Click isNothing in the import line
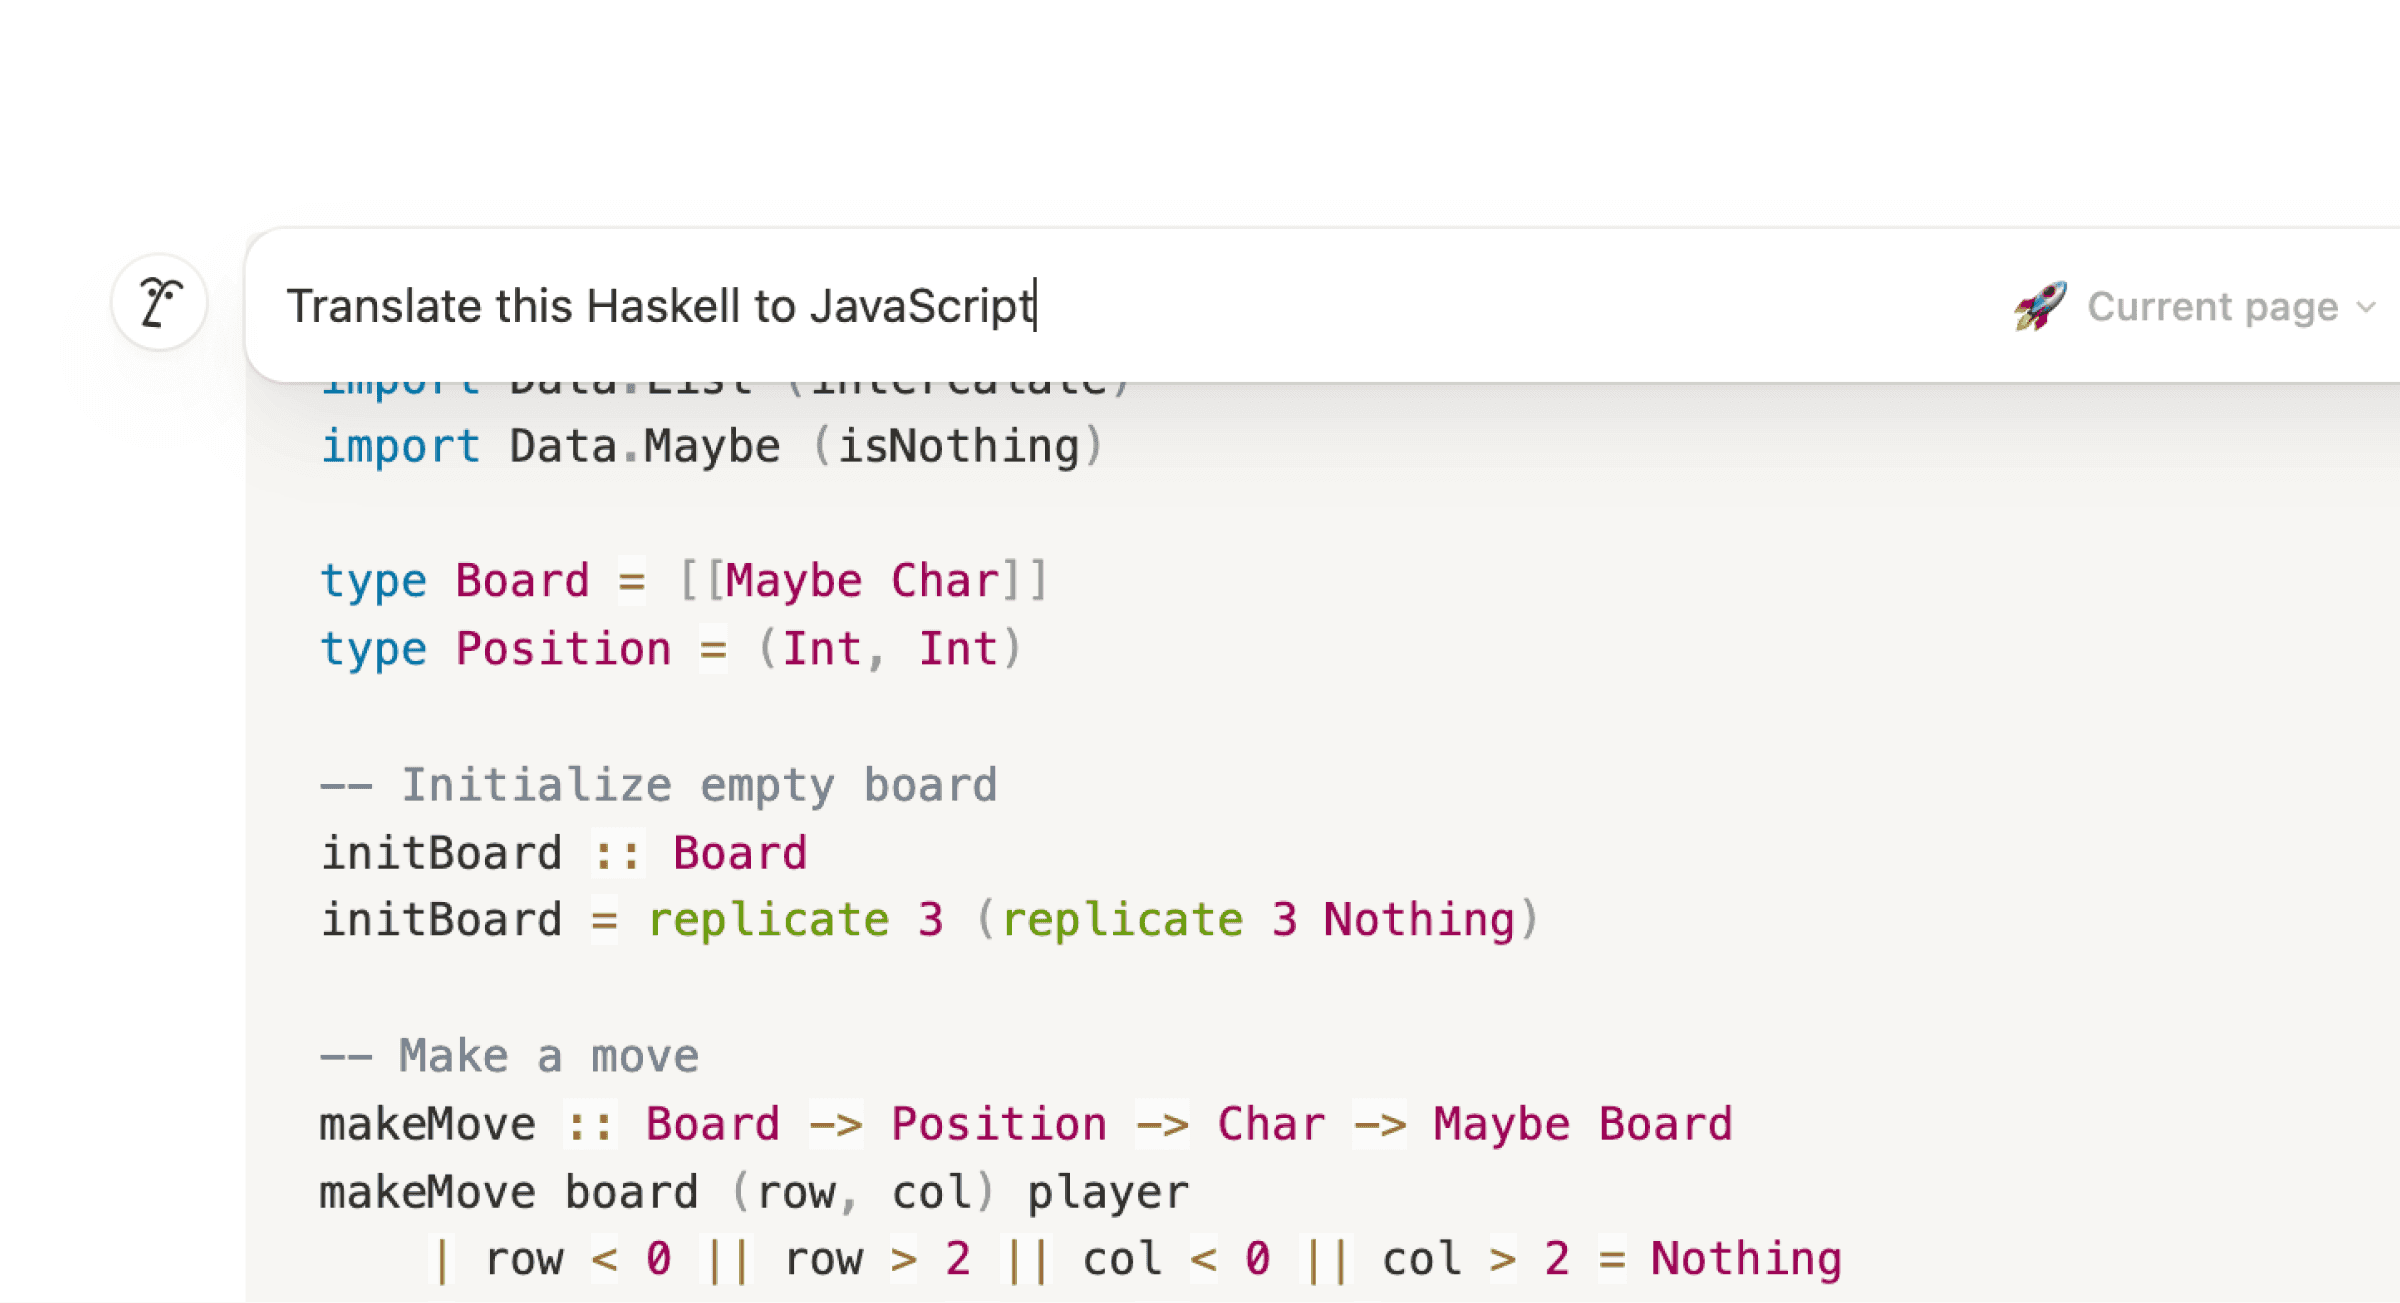The image size is (2400, 1303). point(958,446)
